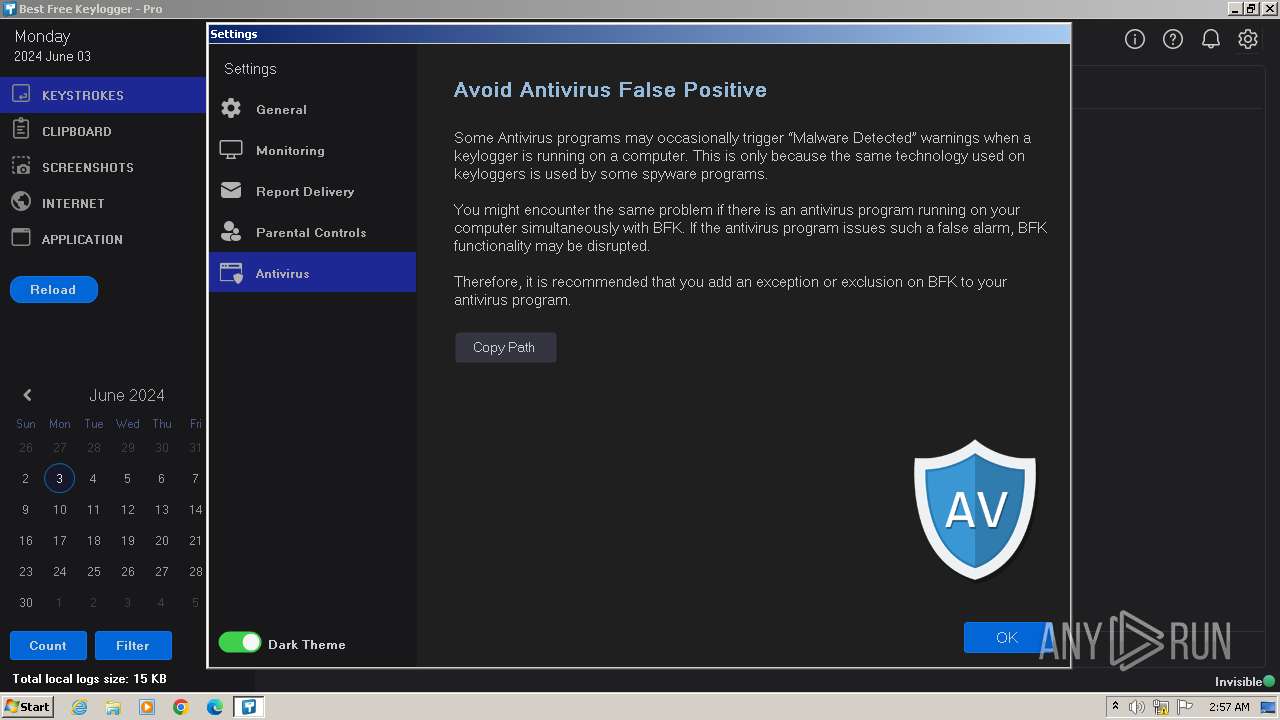
Task: Click the Screenshots camera icon
Action: [21, 166]
